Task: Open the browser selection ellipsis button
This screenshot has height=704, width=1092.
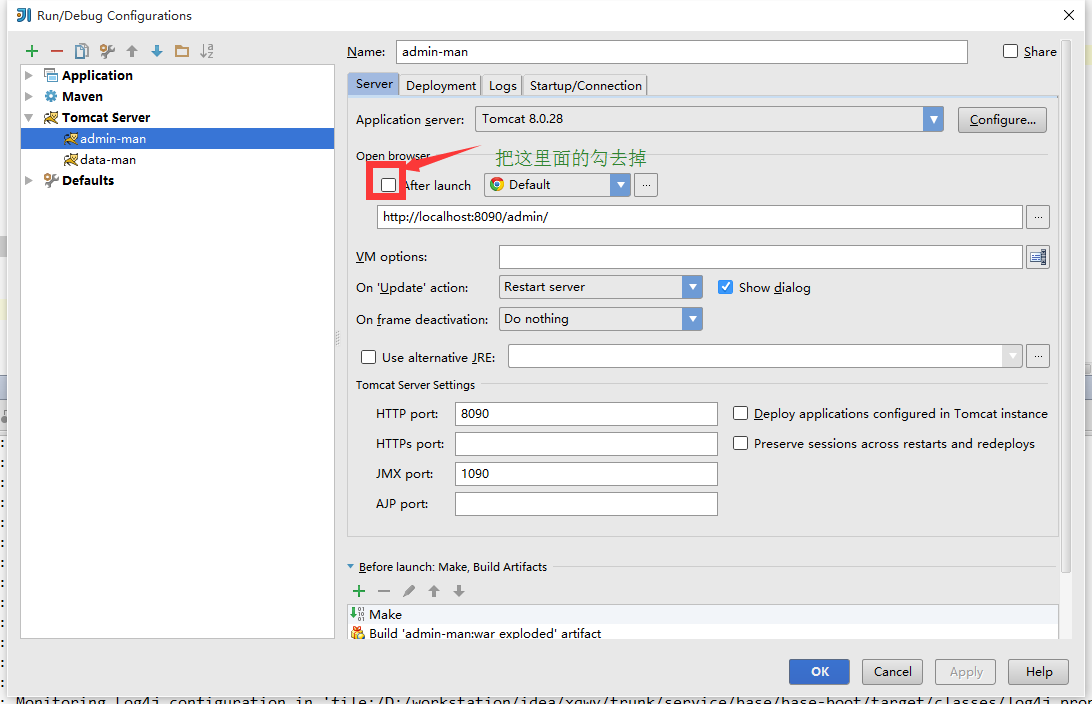Action: click(646, 185)
